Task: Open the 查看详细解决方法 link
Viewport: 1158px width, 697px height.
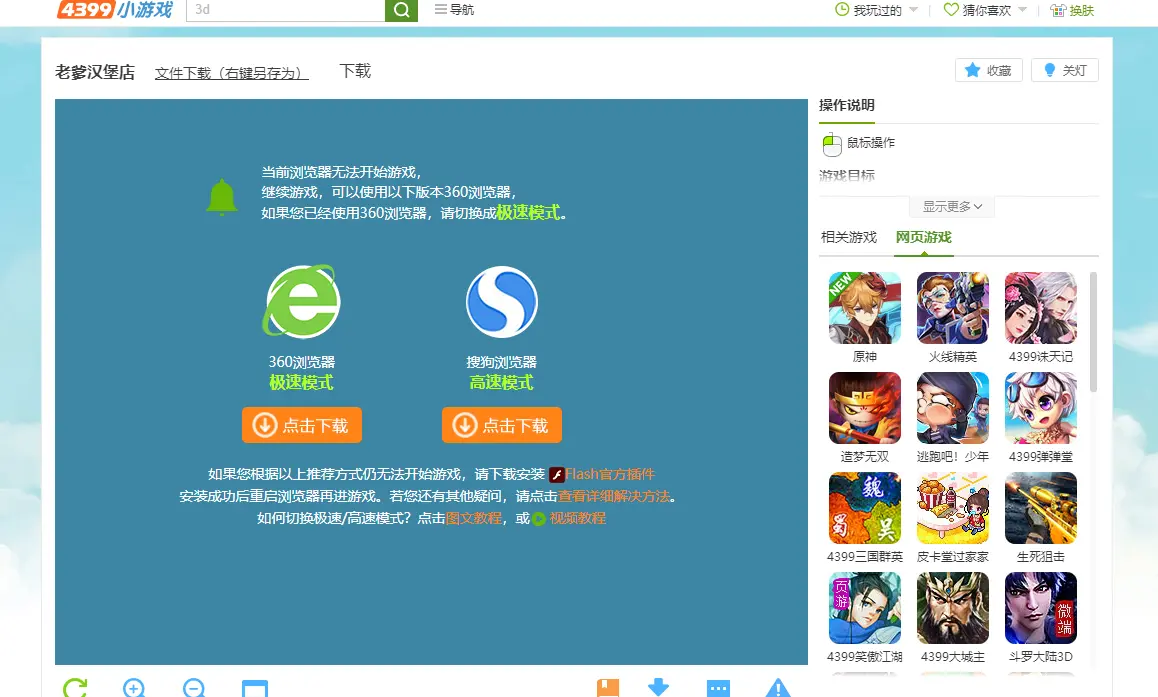Action: click(614, 496)
